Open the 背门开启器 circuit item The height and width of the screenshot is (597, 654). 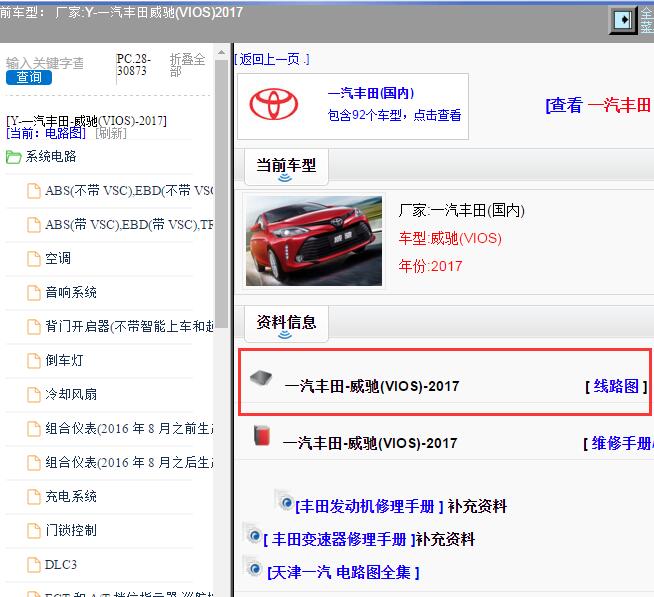point(129,326)
